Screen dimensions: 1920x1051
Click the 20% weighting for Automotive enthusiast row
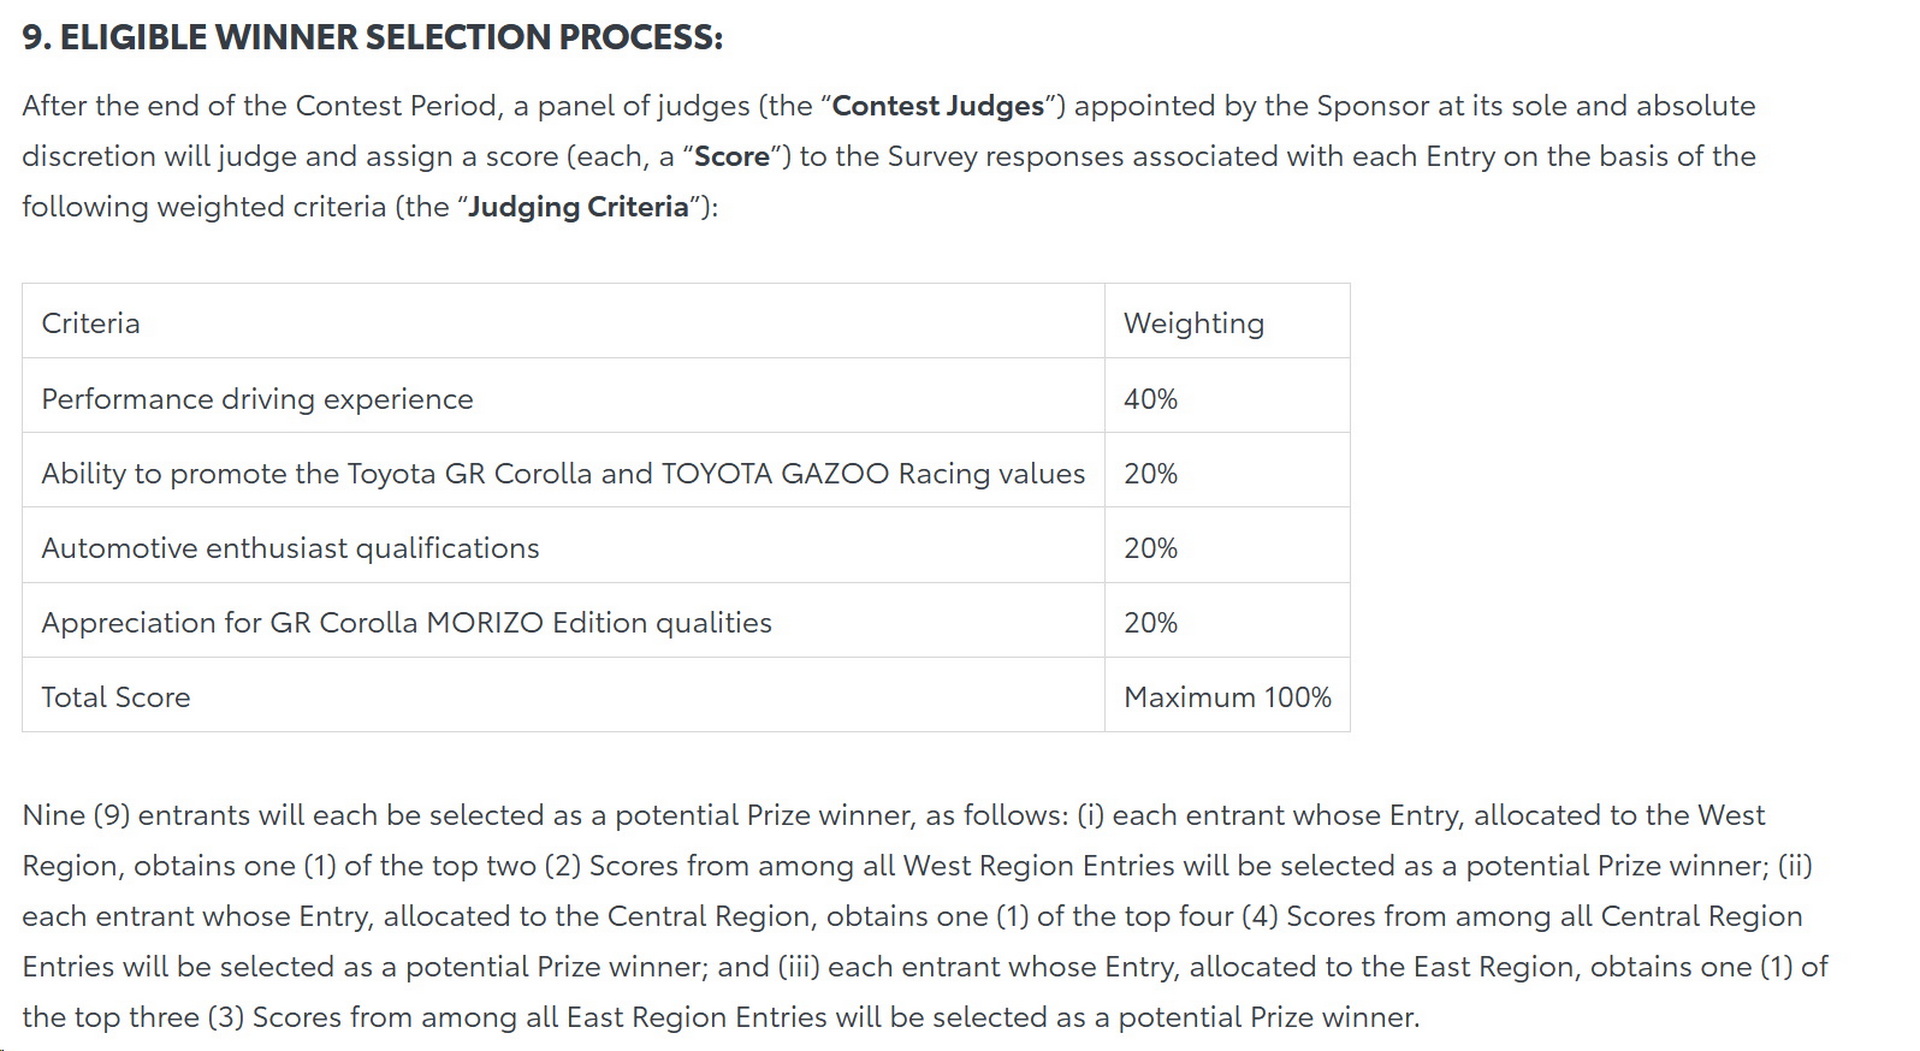1150,548
